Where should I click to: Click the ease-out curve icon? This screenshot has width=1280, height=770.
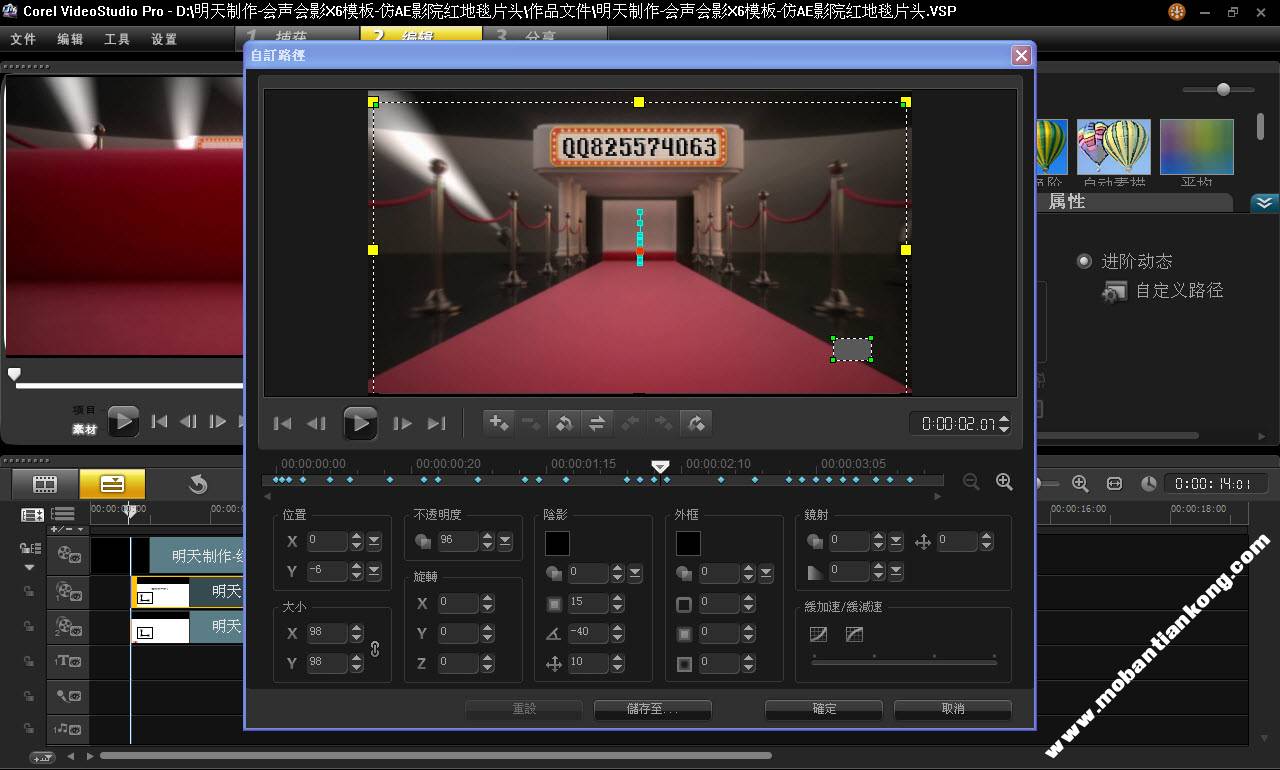tap(854, 634)
